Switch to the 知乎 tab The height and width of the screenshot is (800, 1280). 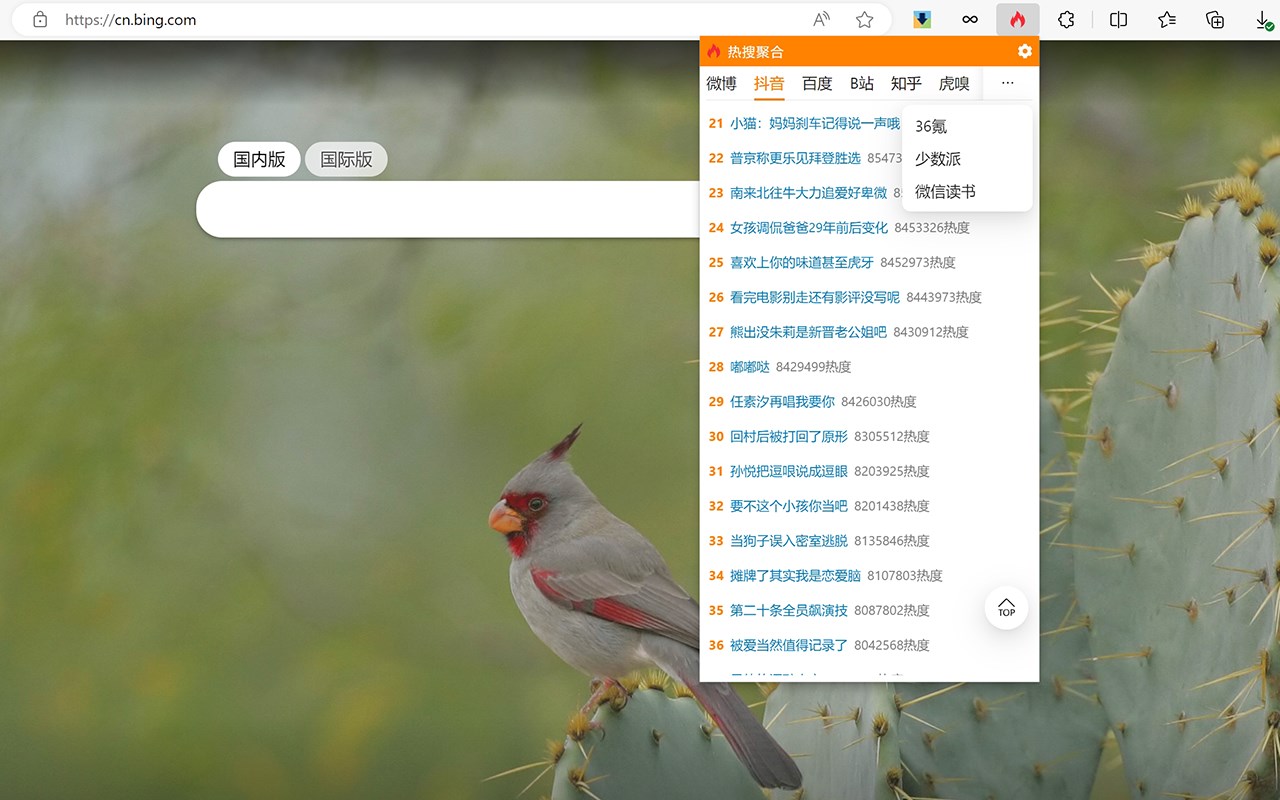tap(906, 84)
